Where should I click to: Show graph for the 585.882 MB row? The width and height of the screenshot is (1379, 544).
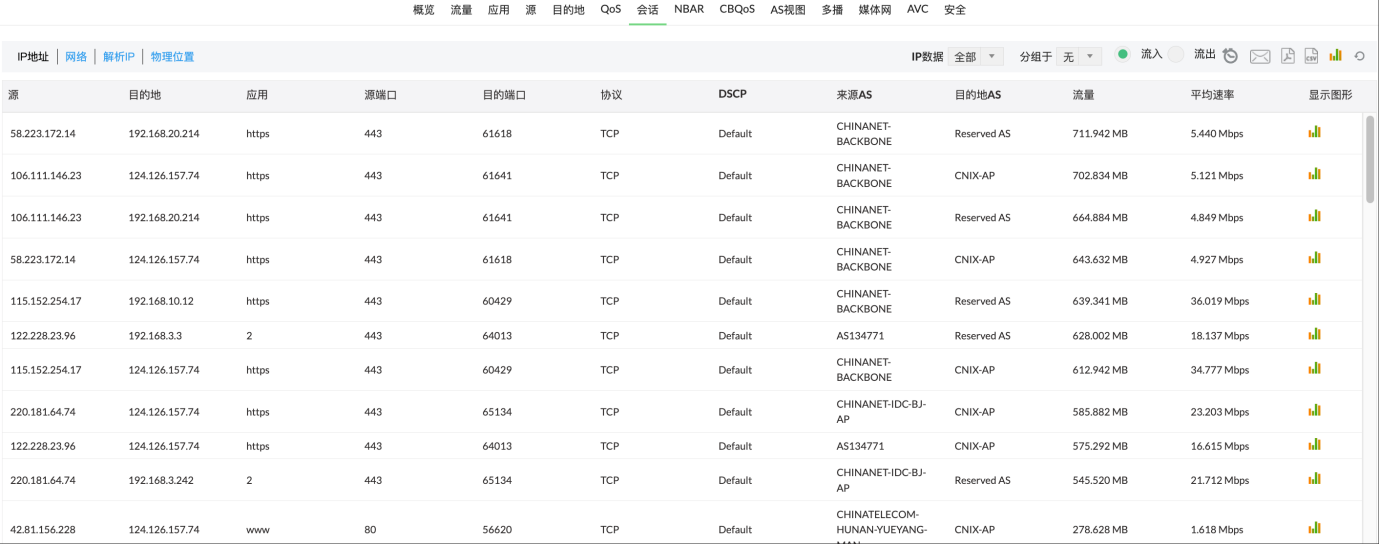coord(1315,409)
